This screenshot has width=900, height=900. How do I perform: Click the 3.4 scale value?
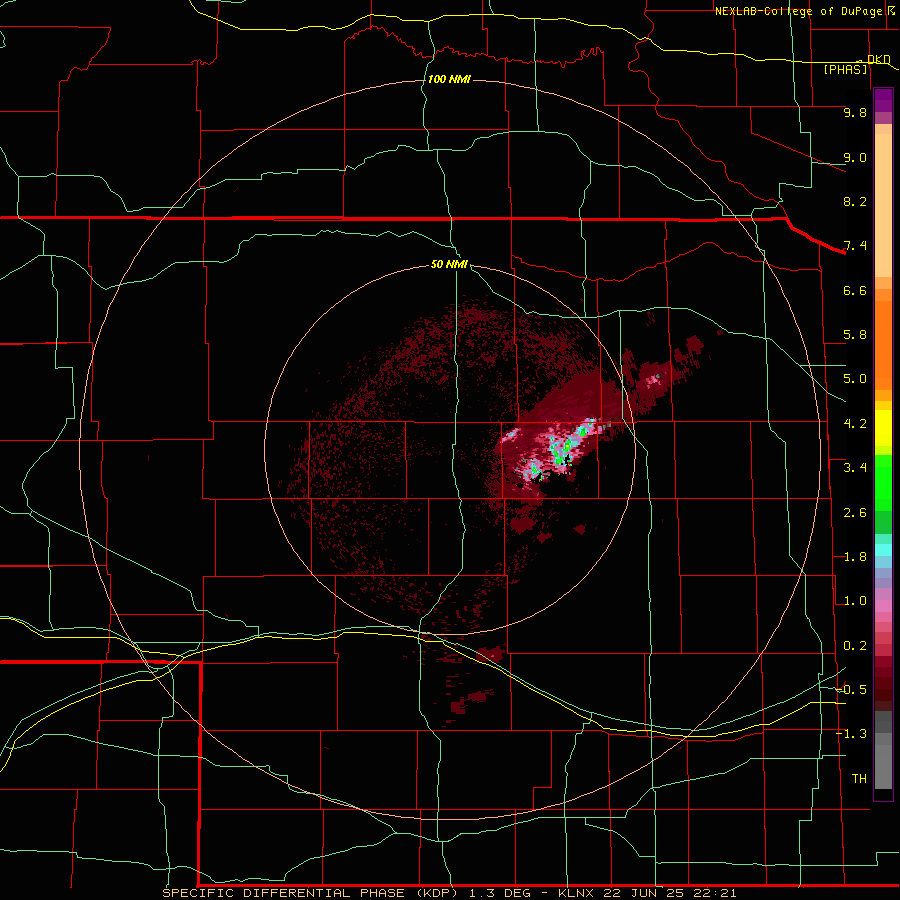tap(855, 468)
